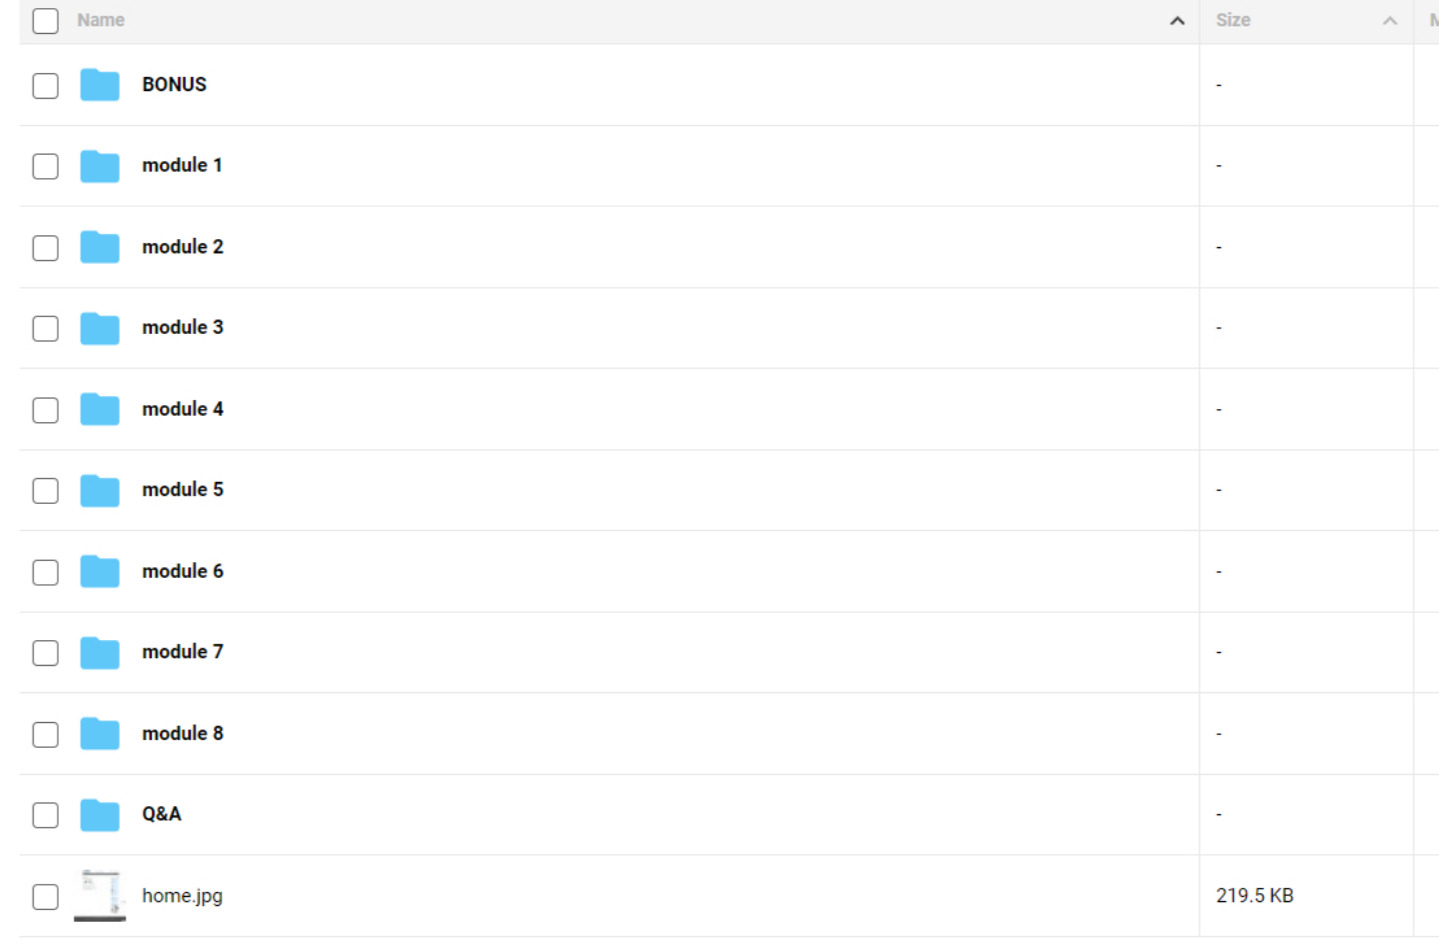1439x951 pixels.
Task: Check the box next to module 4
Action: point(46,410)
